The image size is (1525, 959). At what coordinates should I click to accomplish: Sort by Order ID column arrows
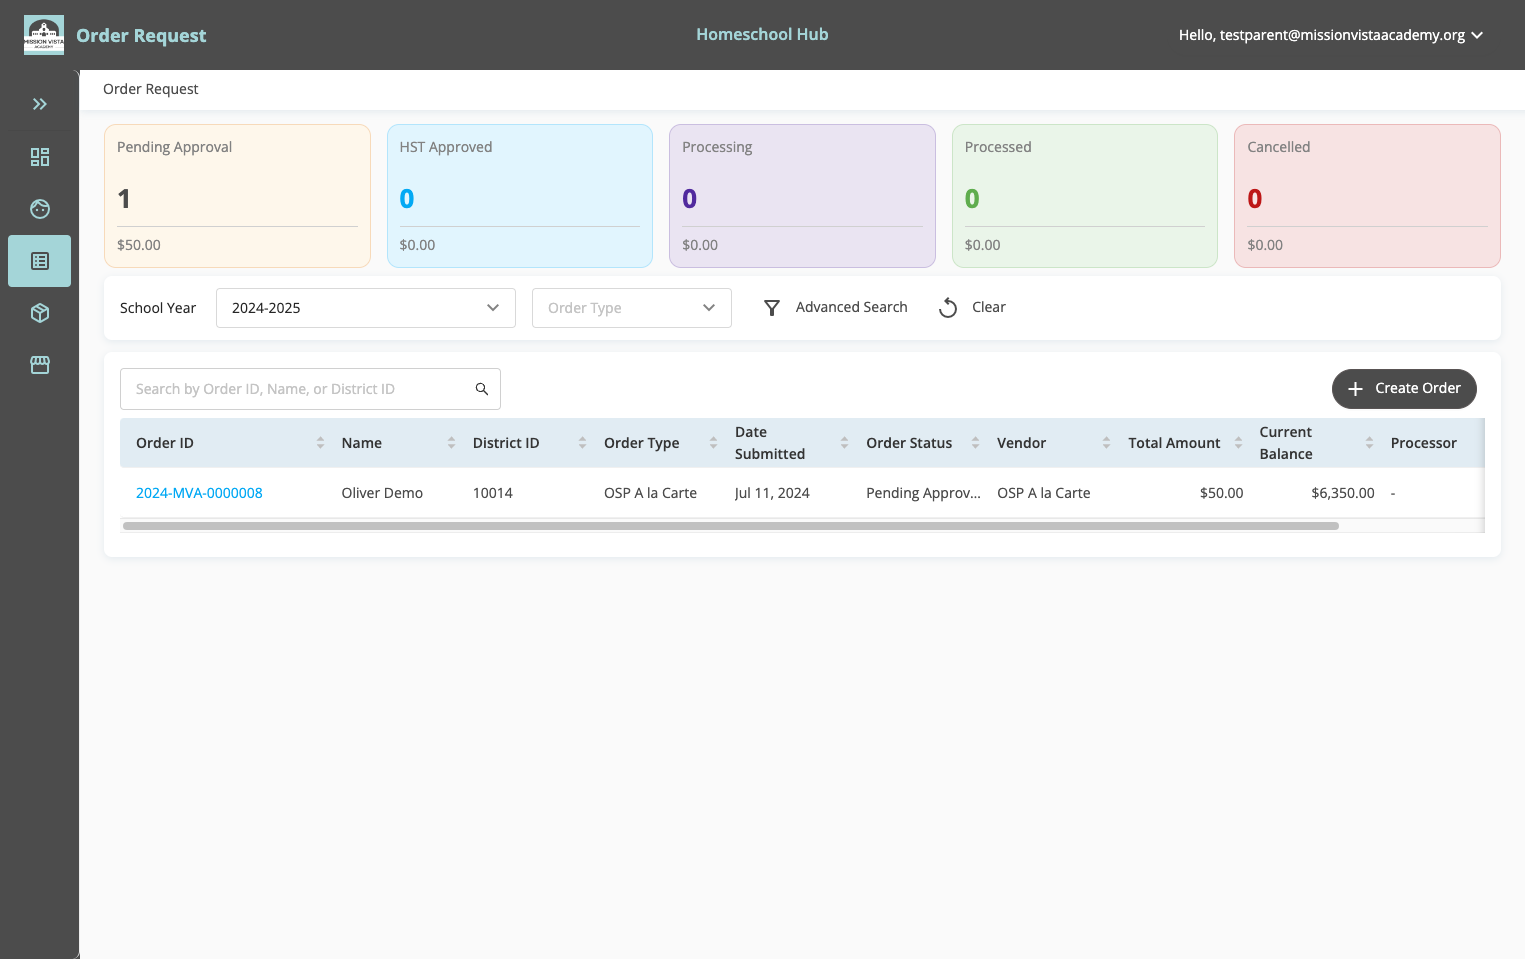(320, 443)
